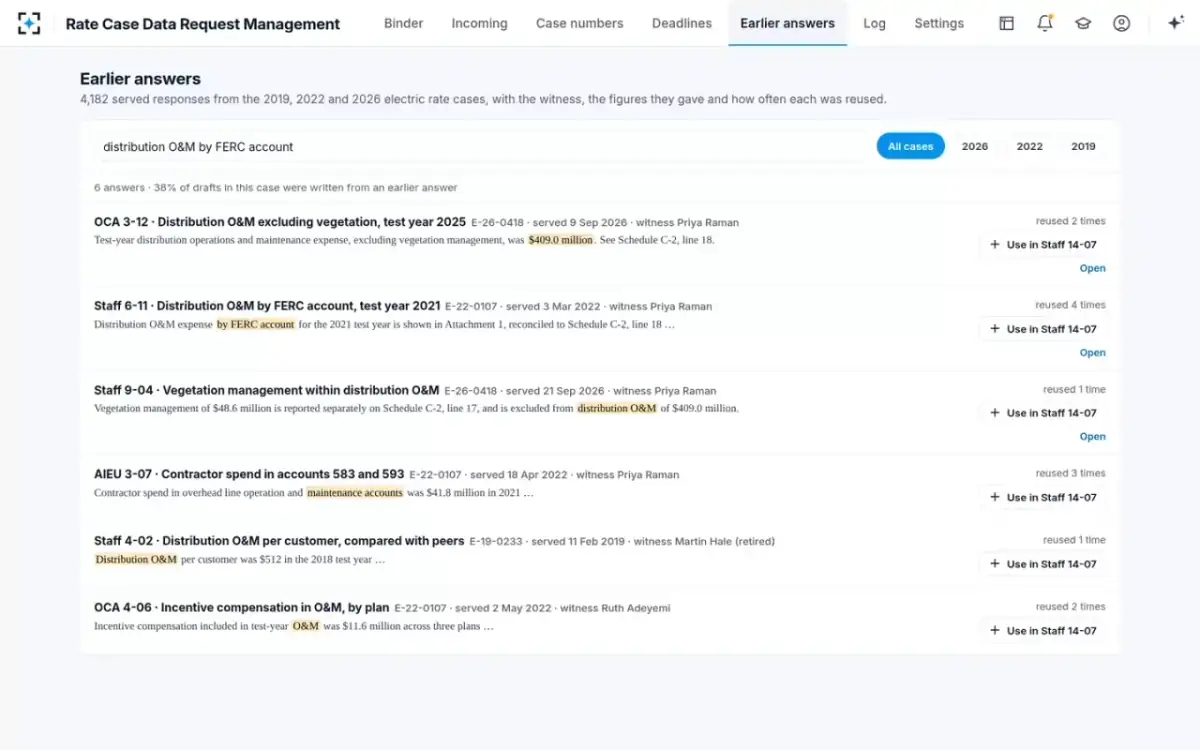Open the layout panel icon
Viewport: 1200px width, 750px height.
[x=1007, y=23]
